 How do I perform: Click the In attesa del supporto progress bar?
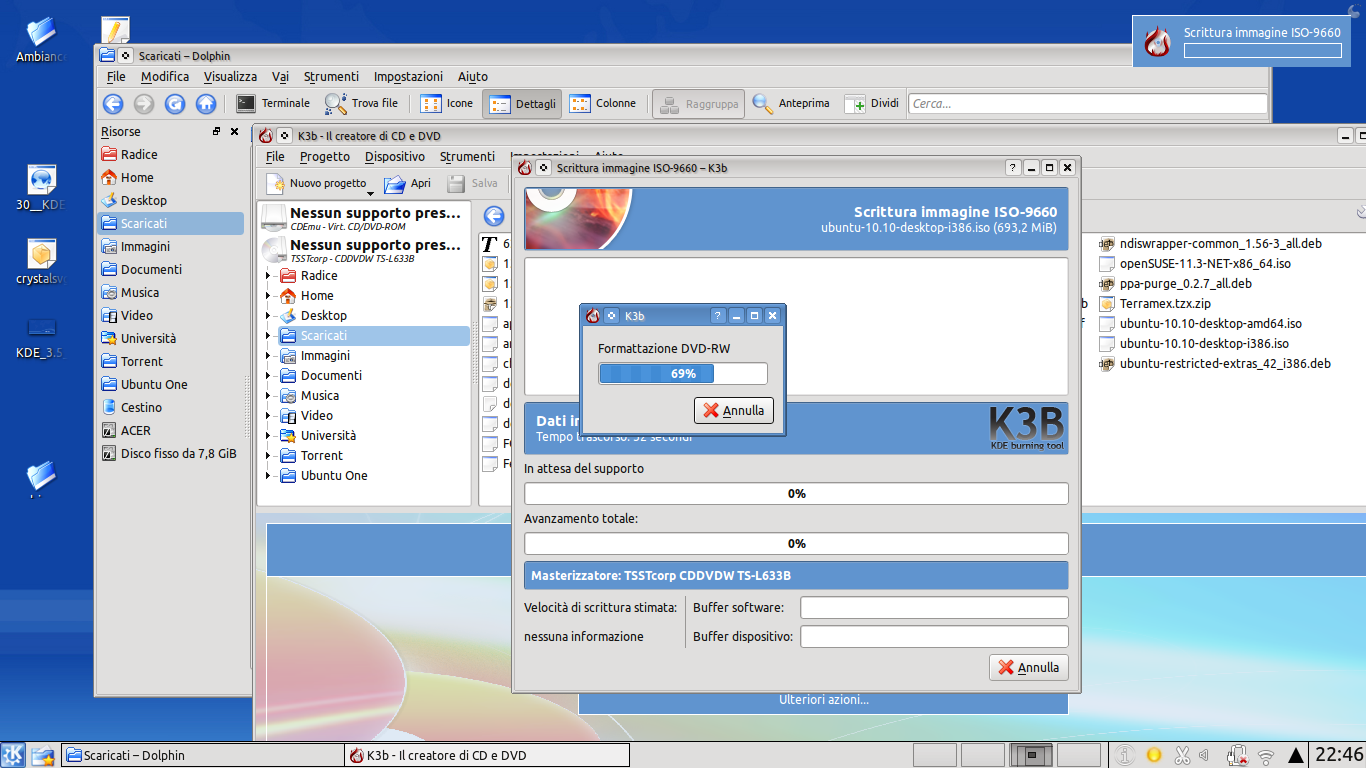pos(796,494)
